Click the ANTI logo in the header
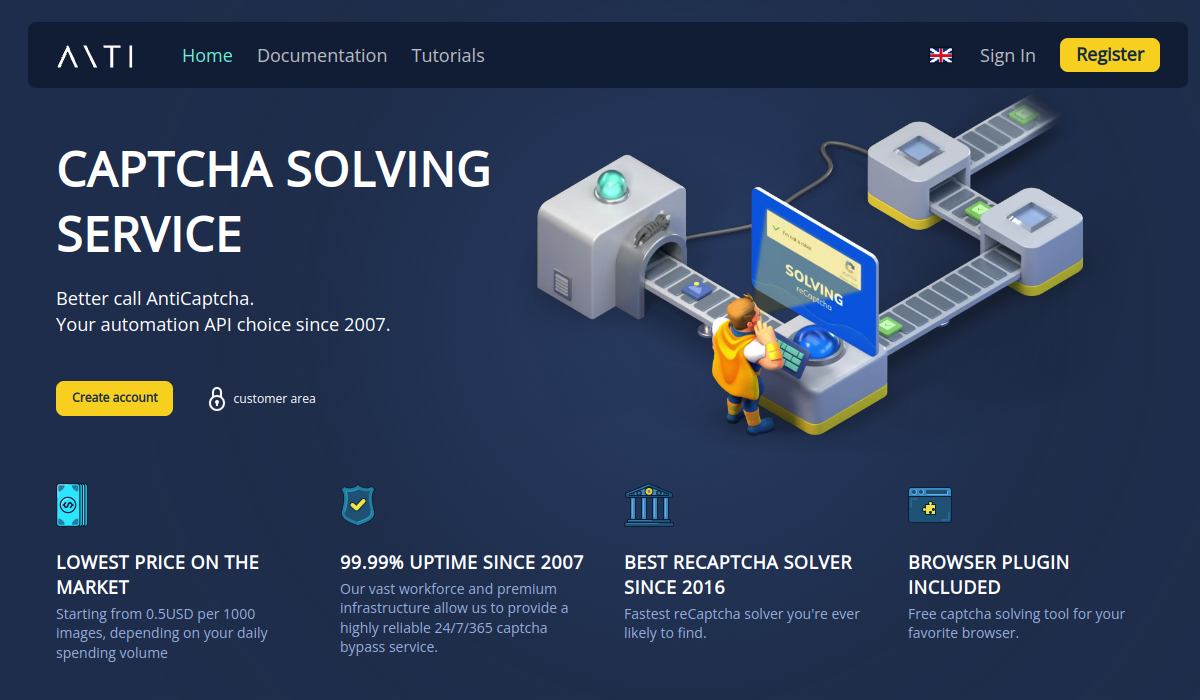This screenshot has height=700, width=1200. (95, 56)
